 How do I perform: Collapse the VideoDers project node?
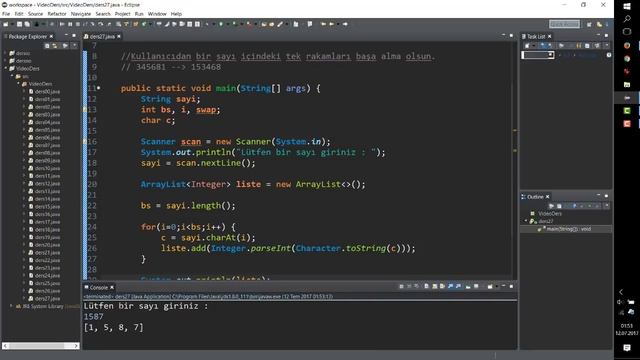click(6, 68)
